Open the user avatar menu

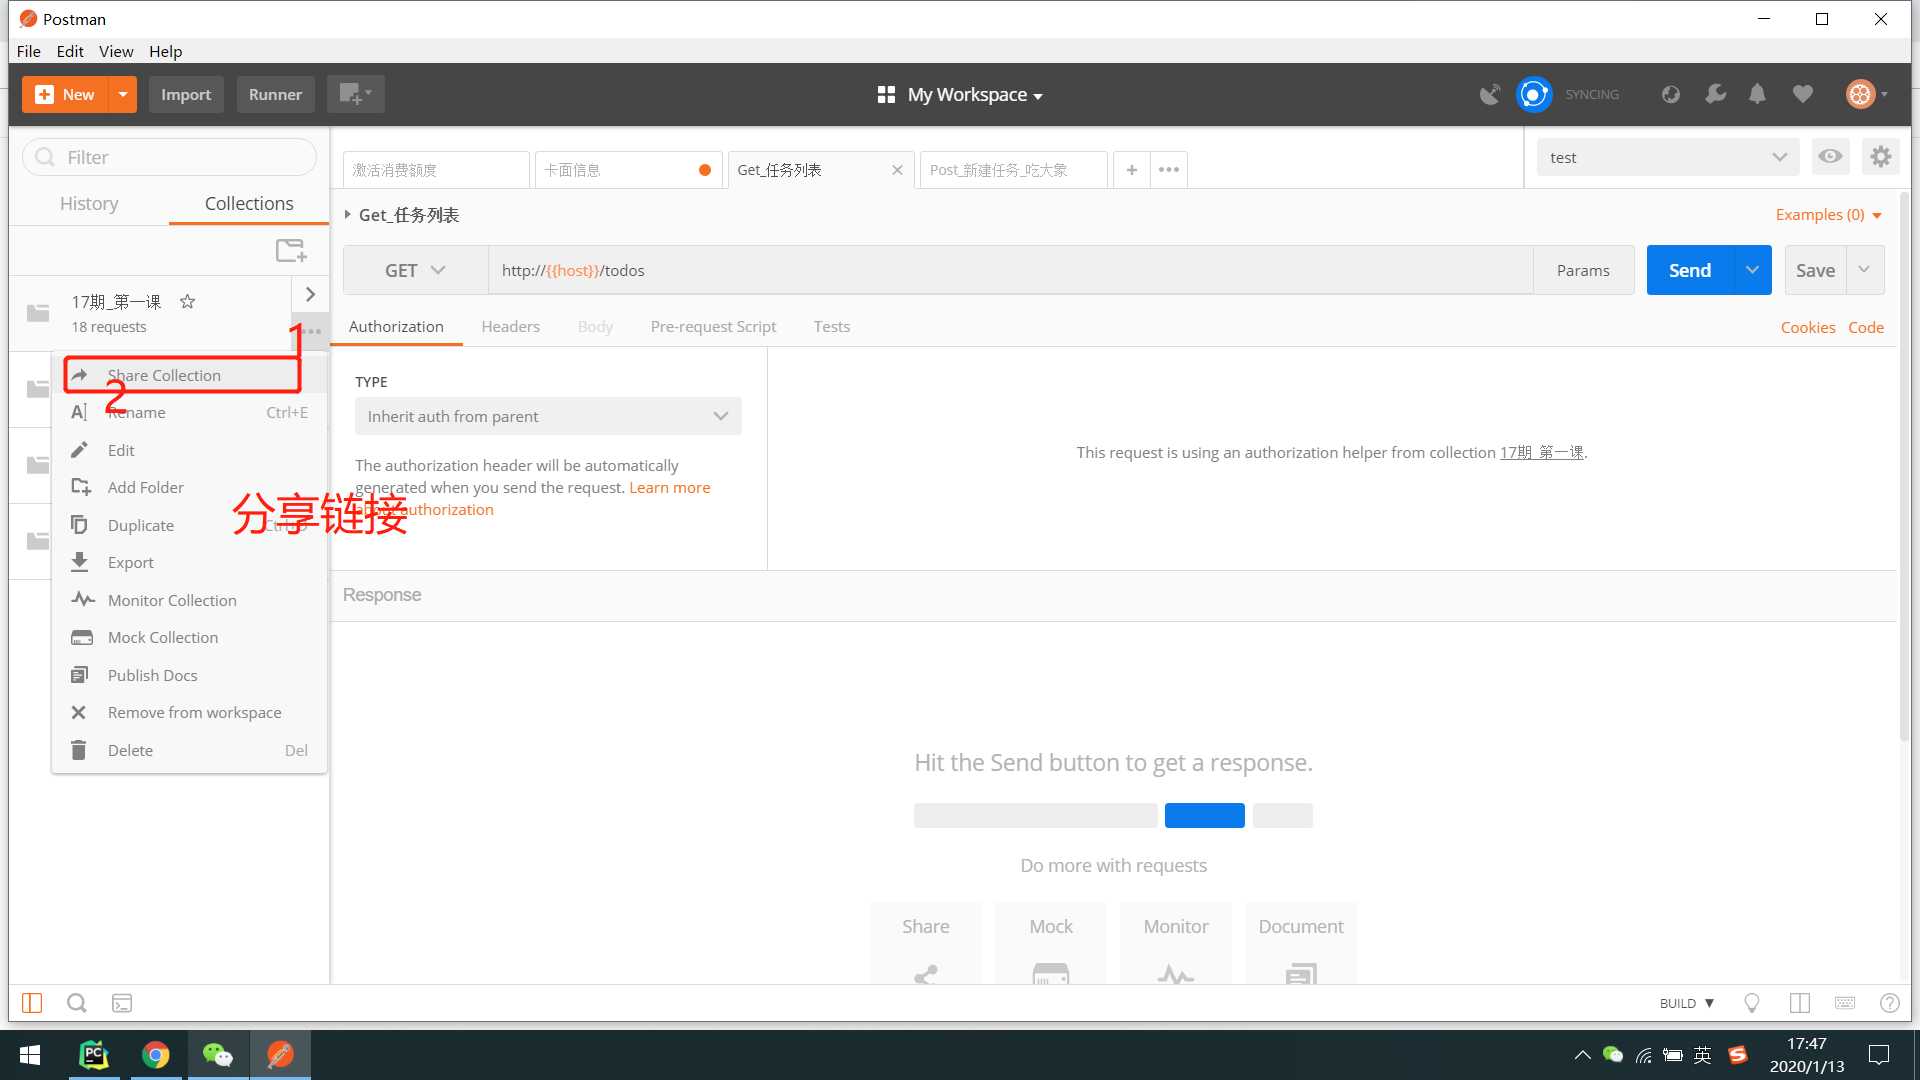pyautogui.click(x=1866, y=94)
